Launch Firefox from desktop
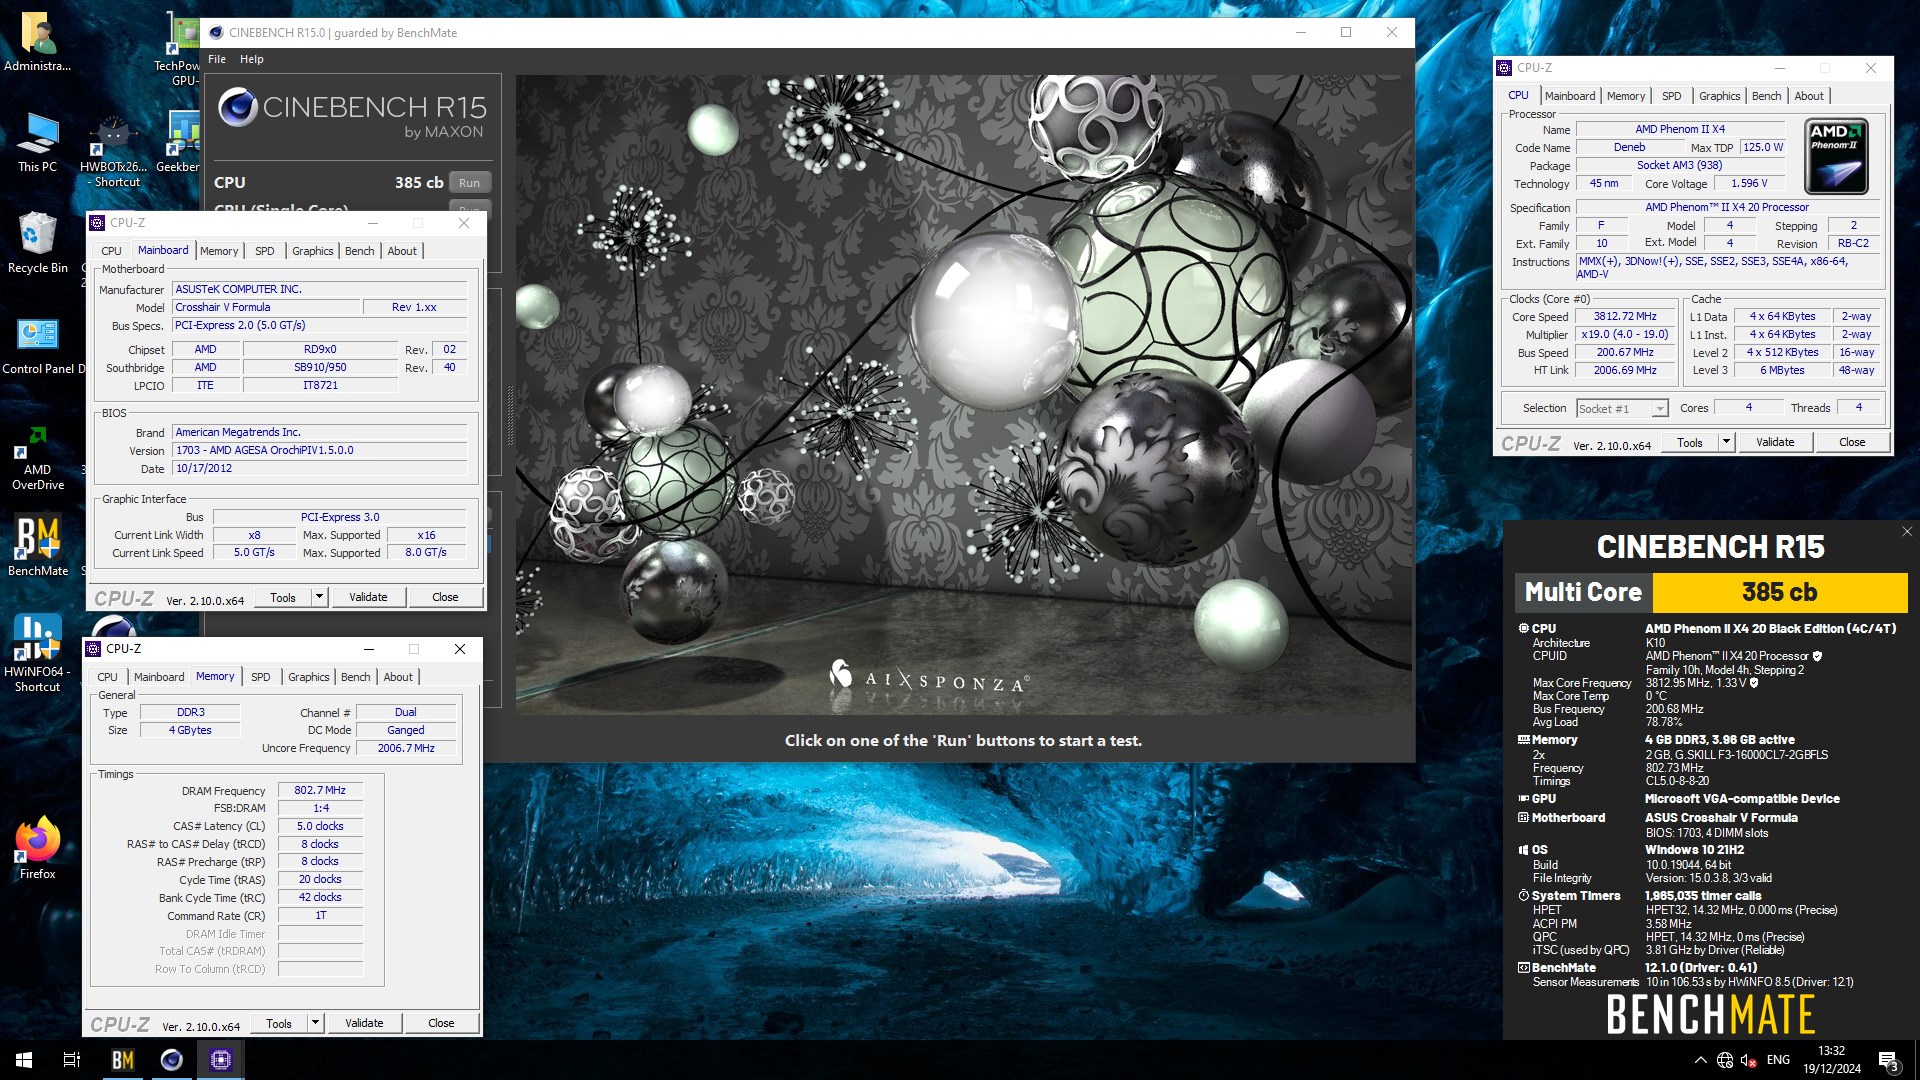The image size is (1920, 1080). (38, 848)
